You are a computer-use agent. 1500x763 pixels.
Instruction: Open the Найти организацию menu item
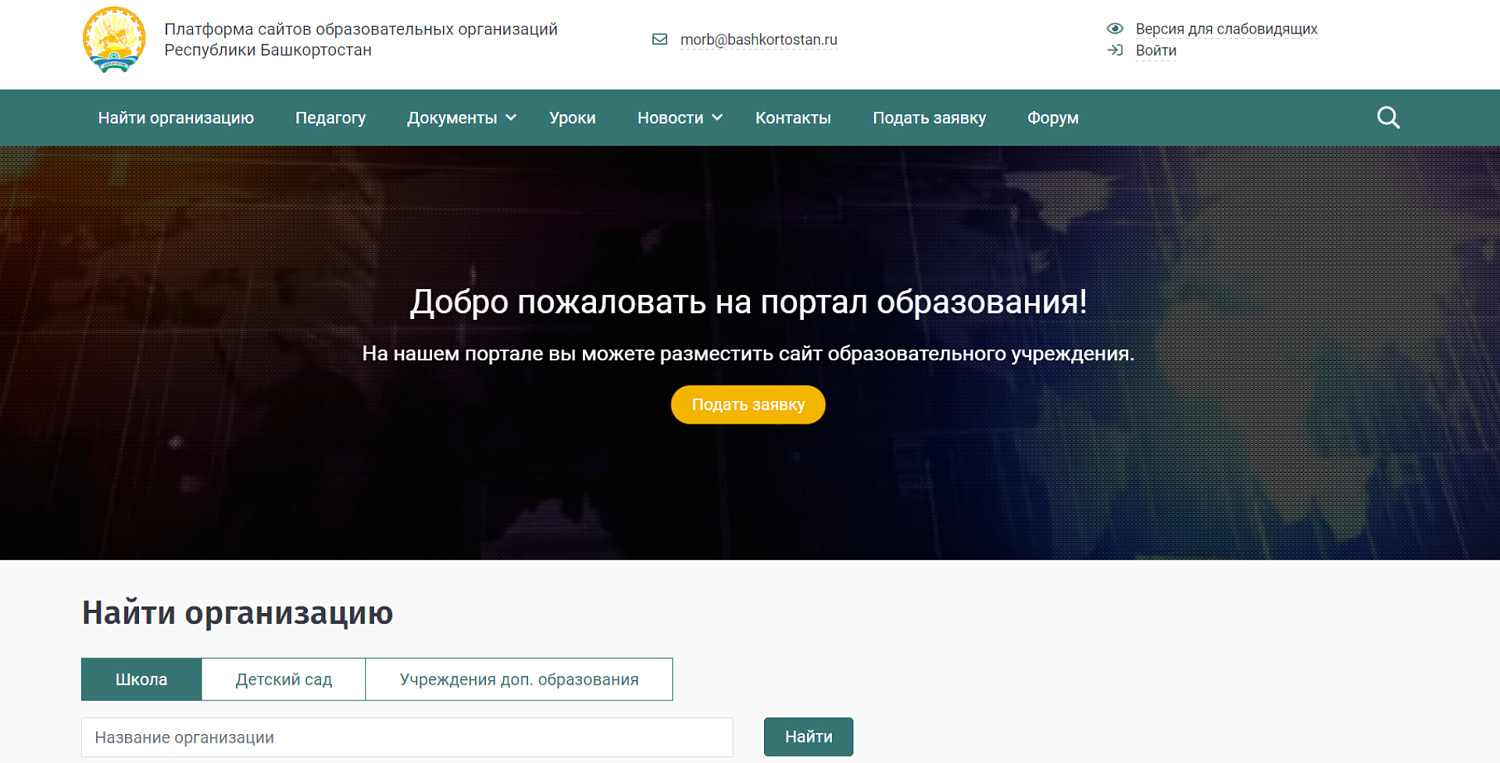(176, 118)
